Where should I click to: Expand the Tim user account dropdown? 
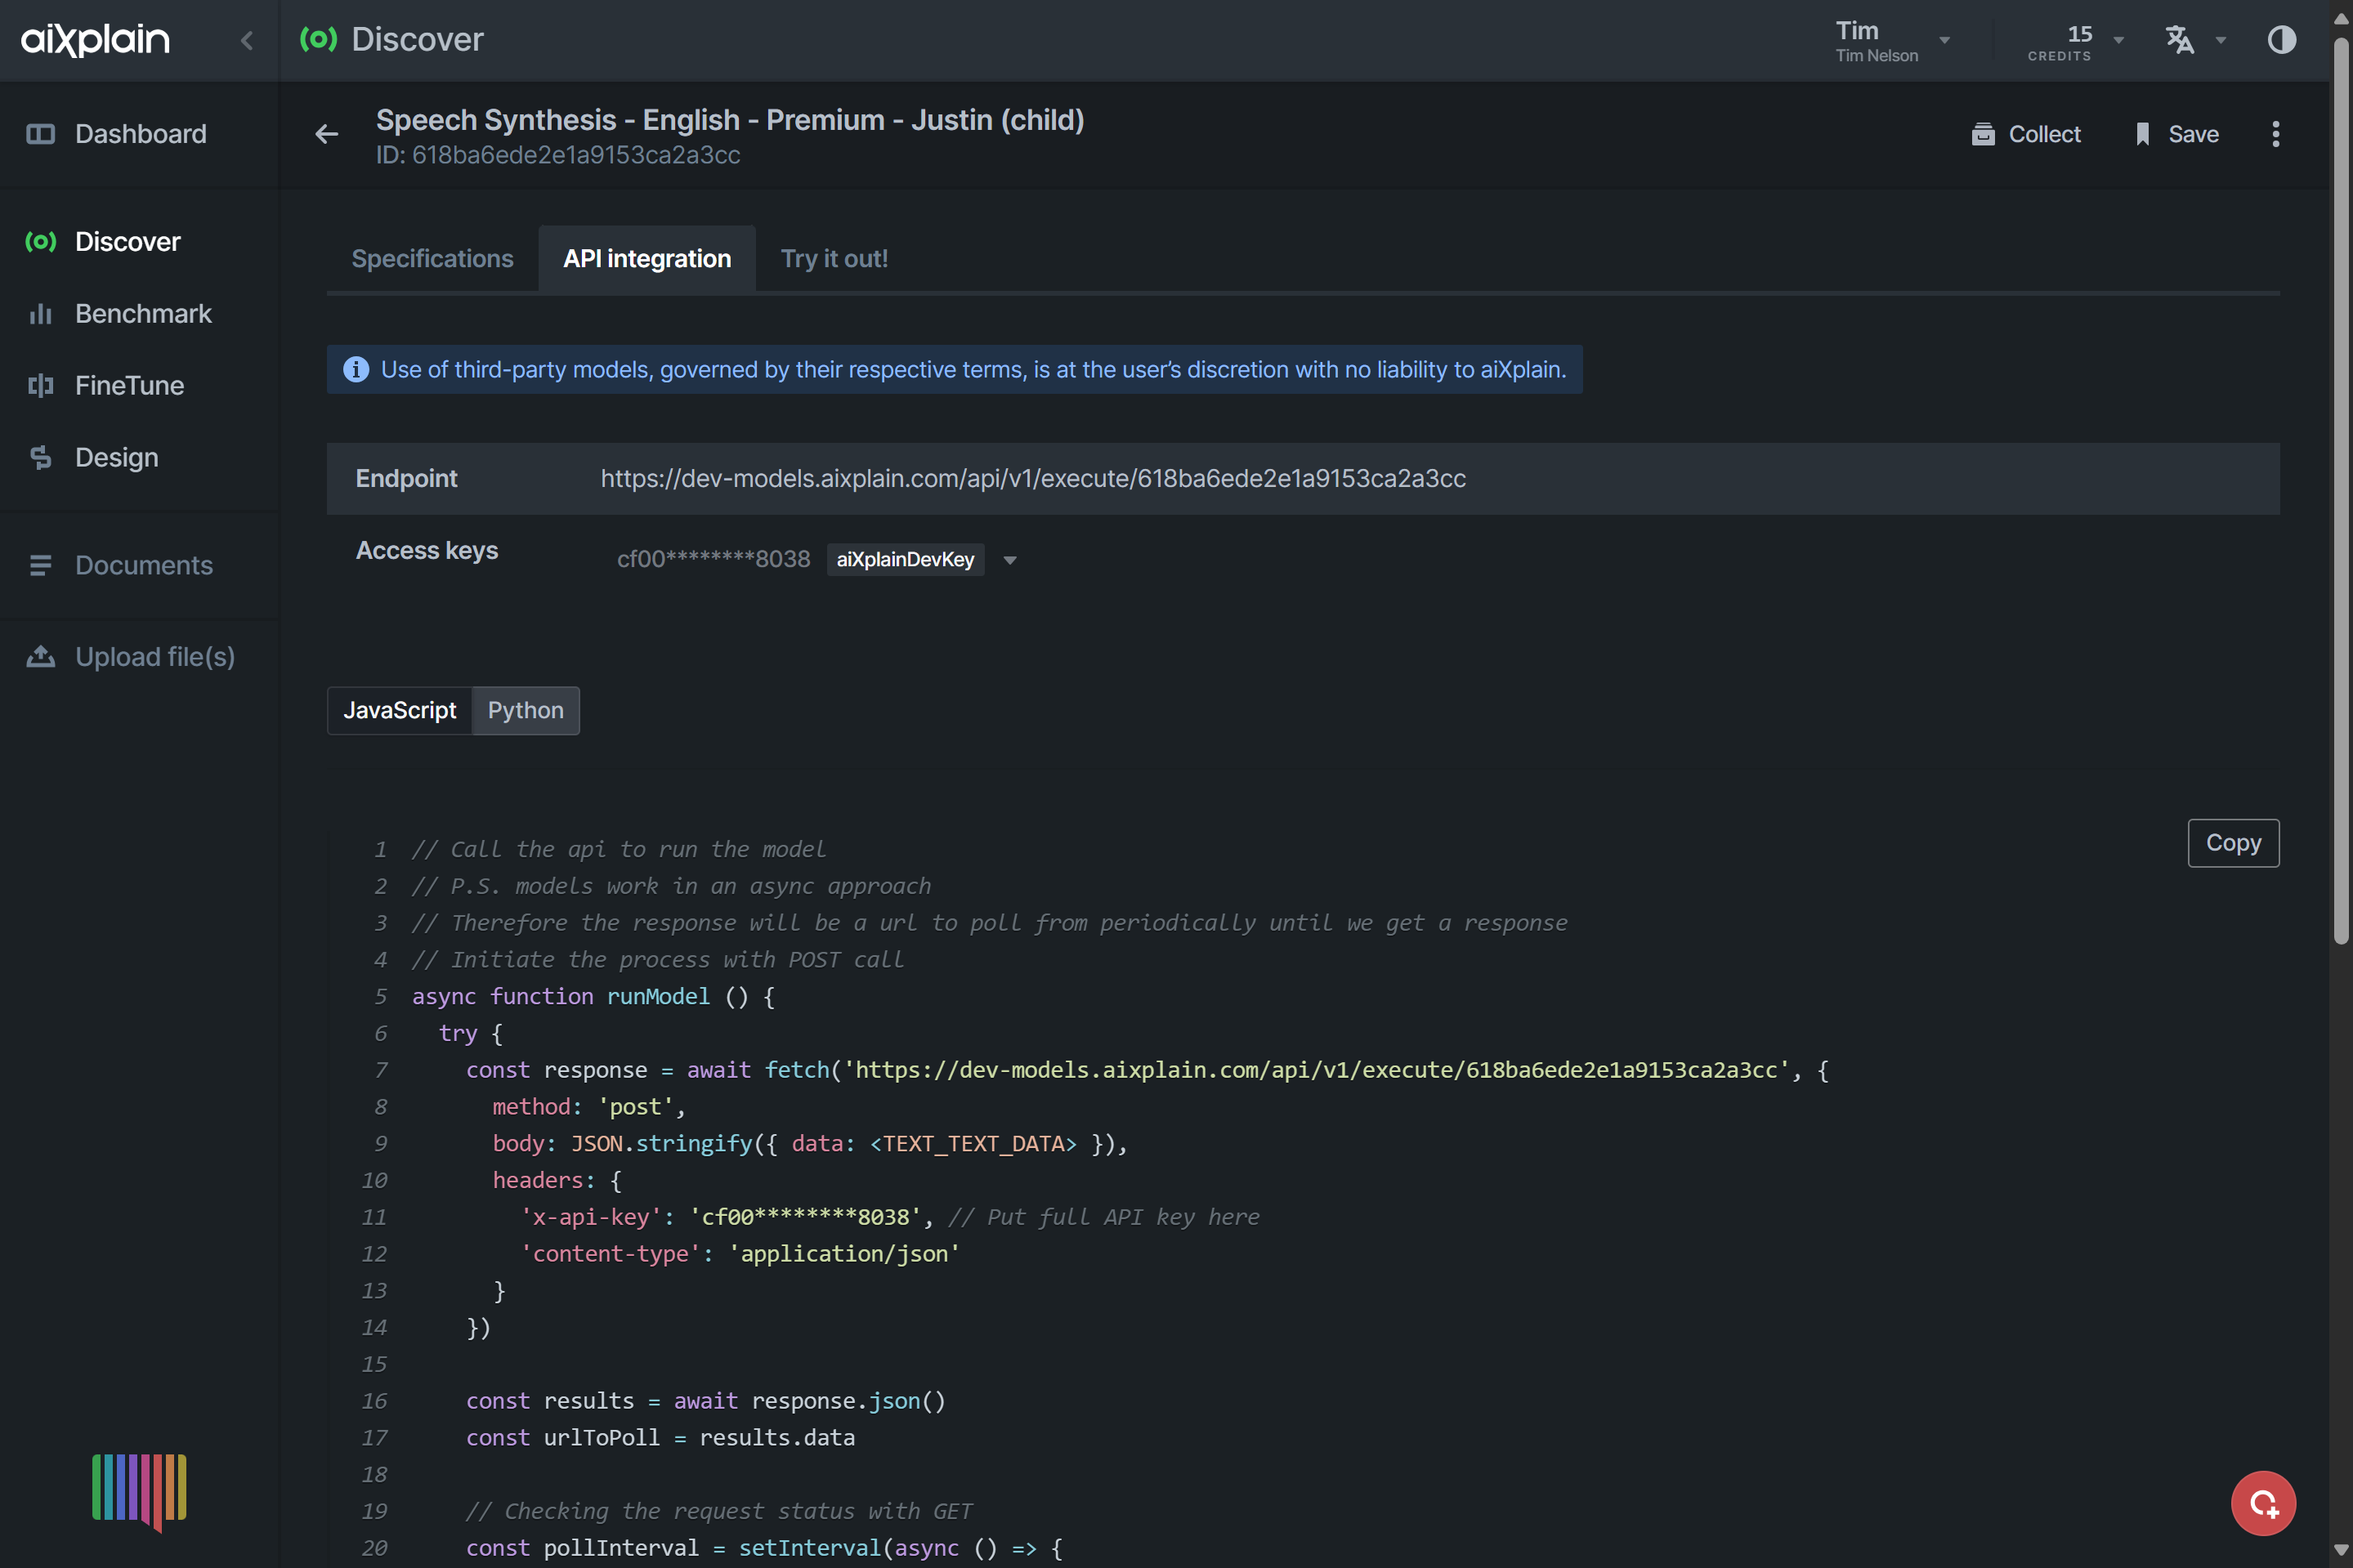1944,38
